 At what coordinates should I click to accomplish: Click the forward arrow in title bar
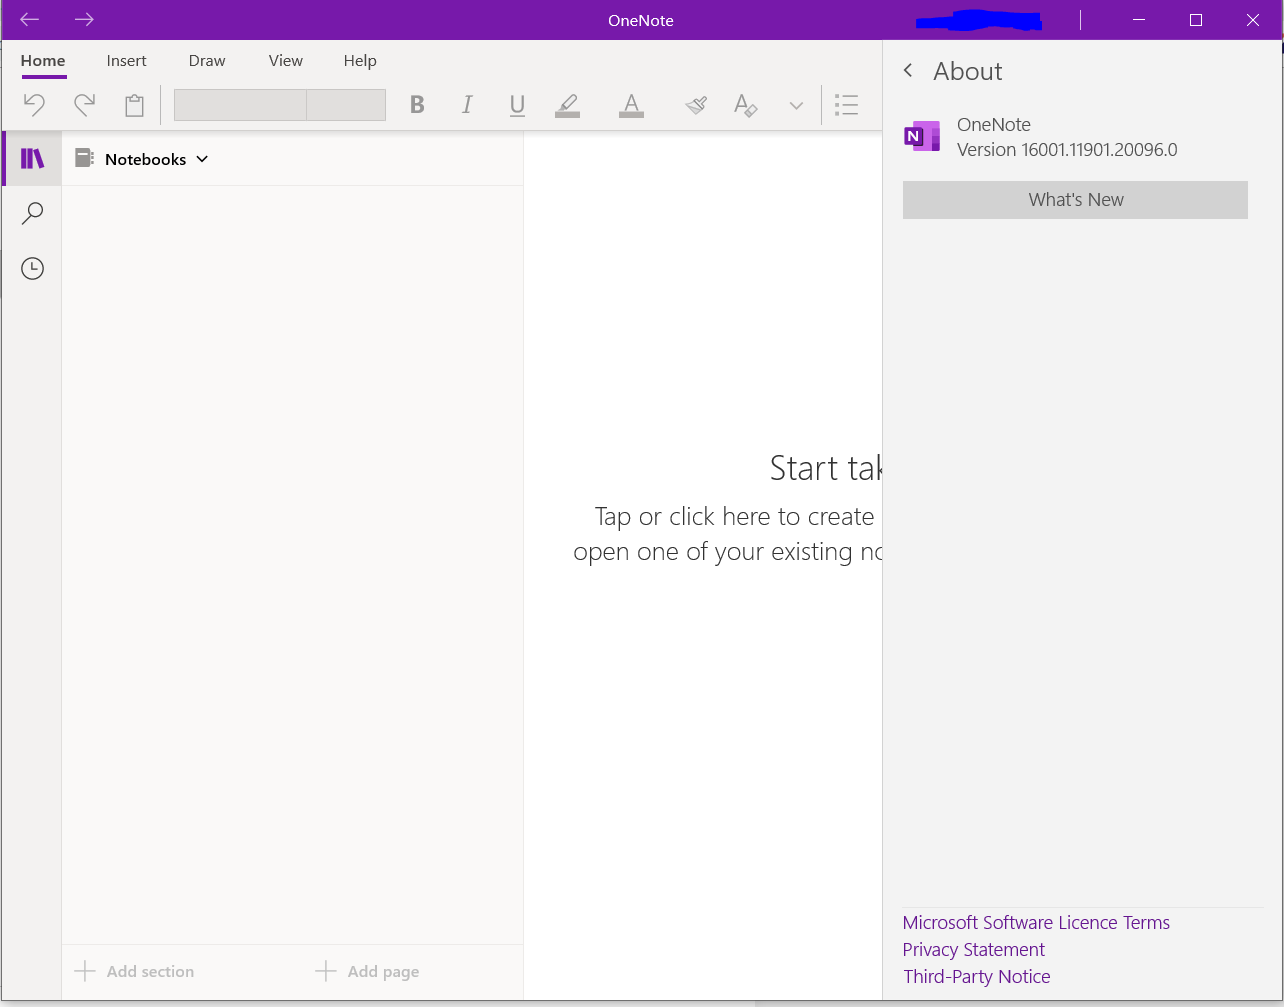coord(84,20)
